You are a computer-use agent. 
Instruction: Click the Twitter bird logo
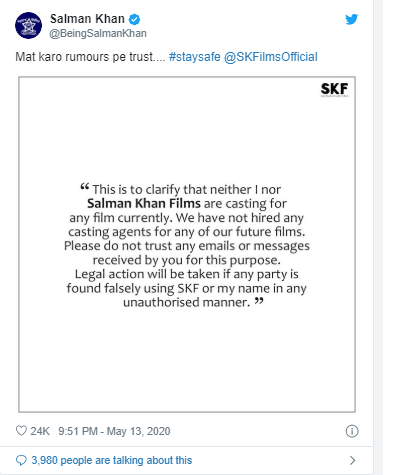click(351, 19)
